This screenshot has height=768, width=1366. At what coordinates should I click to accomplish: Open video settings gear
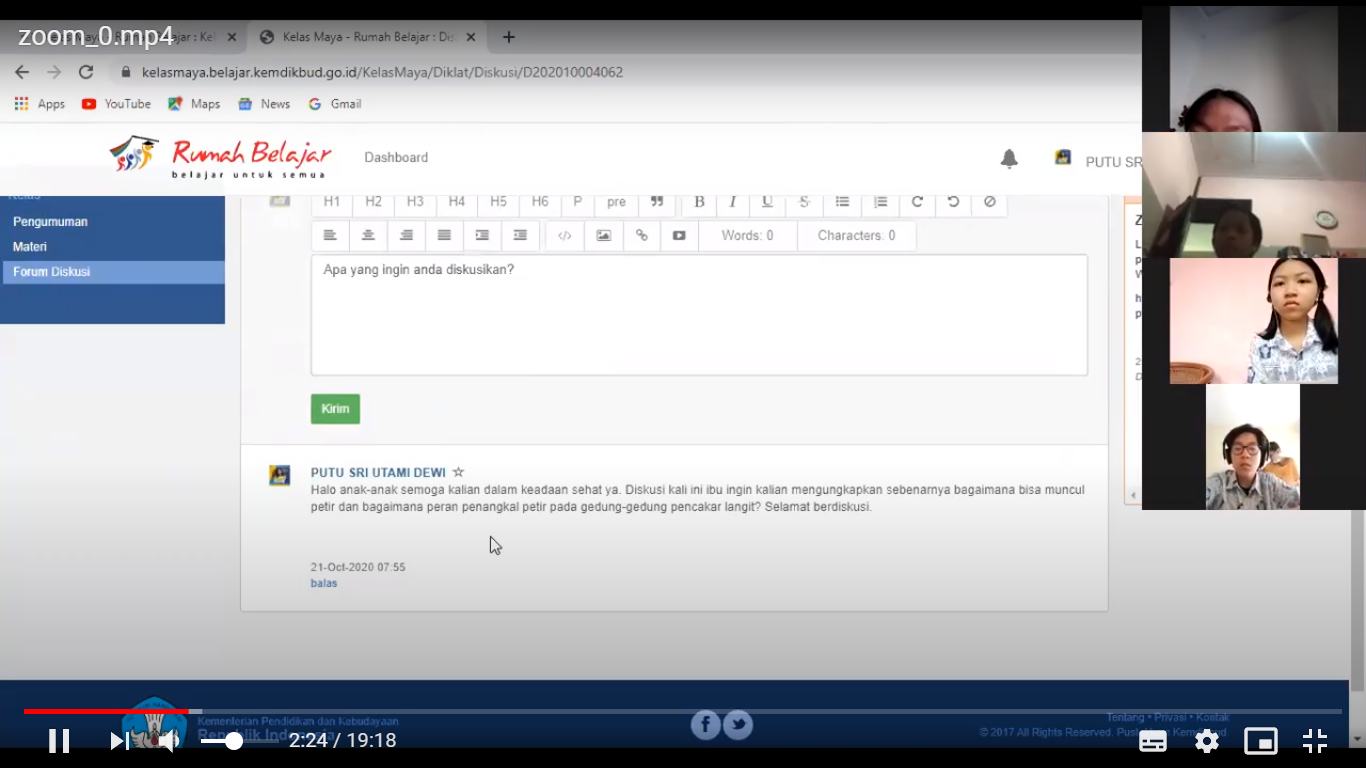pos(1207,741)
